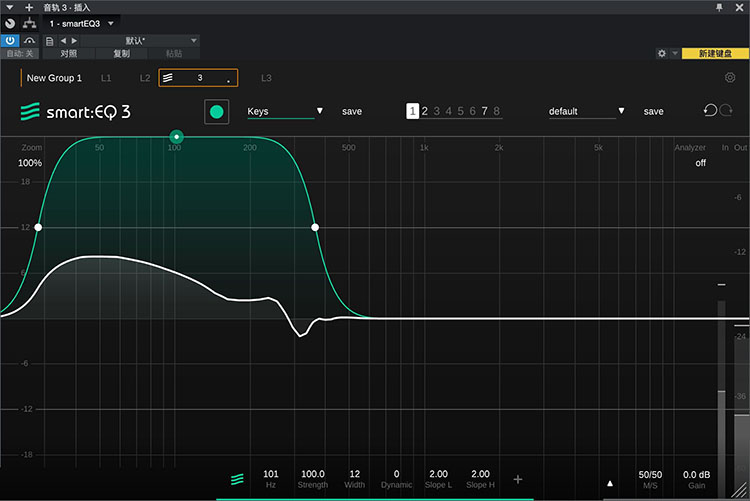Click the Zoom 100% value
Viewport: 750px width, 501px height.
click(30, 163)
